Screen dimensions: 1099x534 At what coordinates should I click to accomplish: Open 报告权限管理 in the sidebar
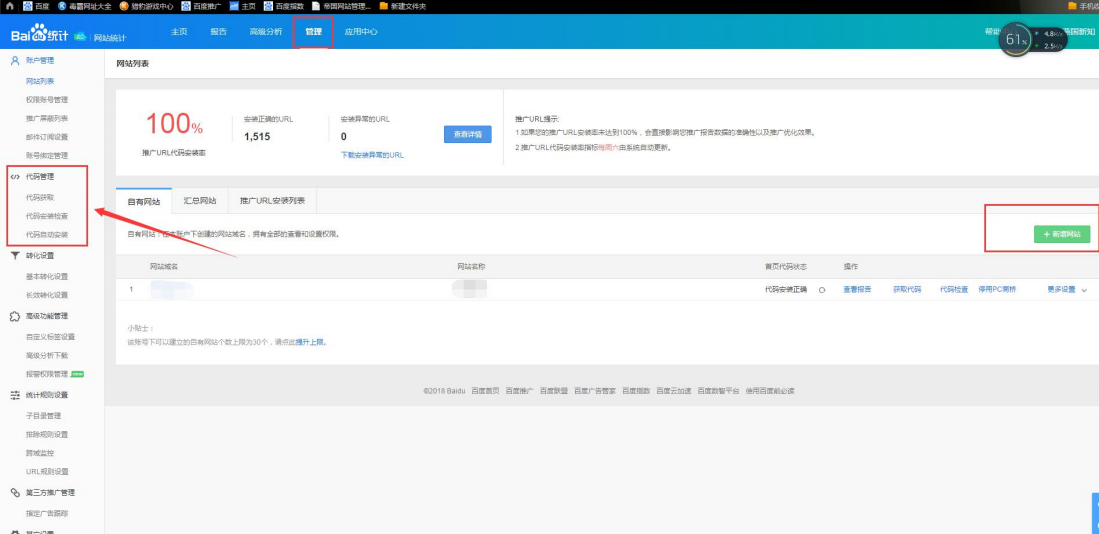pyautogui.click(x=47, y=374)
